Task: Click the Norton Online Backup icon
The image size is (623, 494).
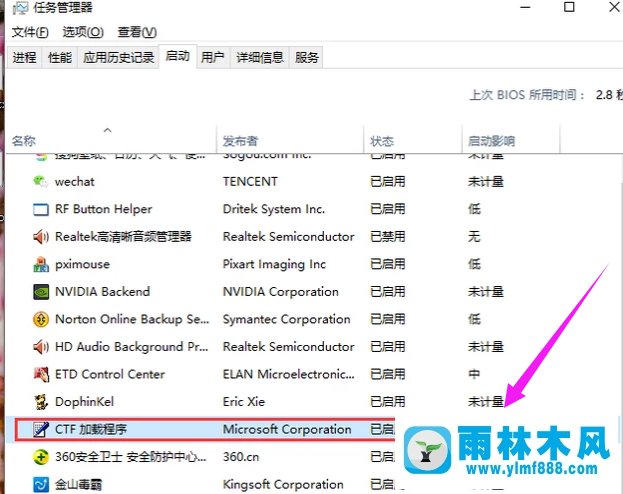Action: coord(41,319)
